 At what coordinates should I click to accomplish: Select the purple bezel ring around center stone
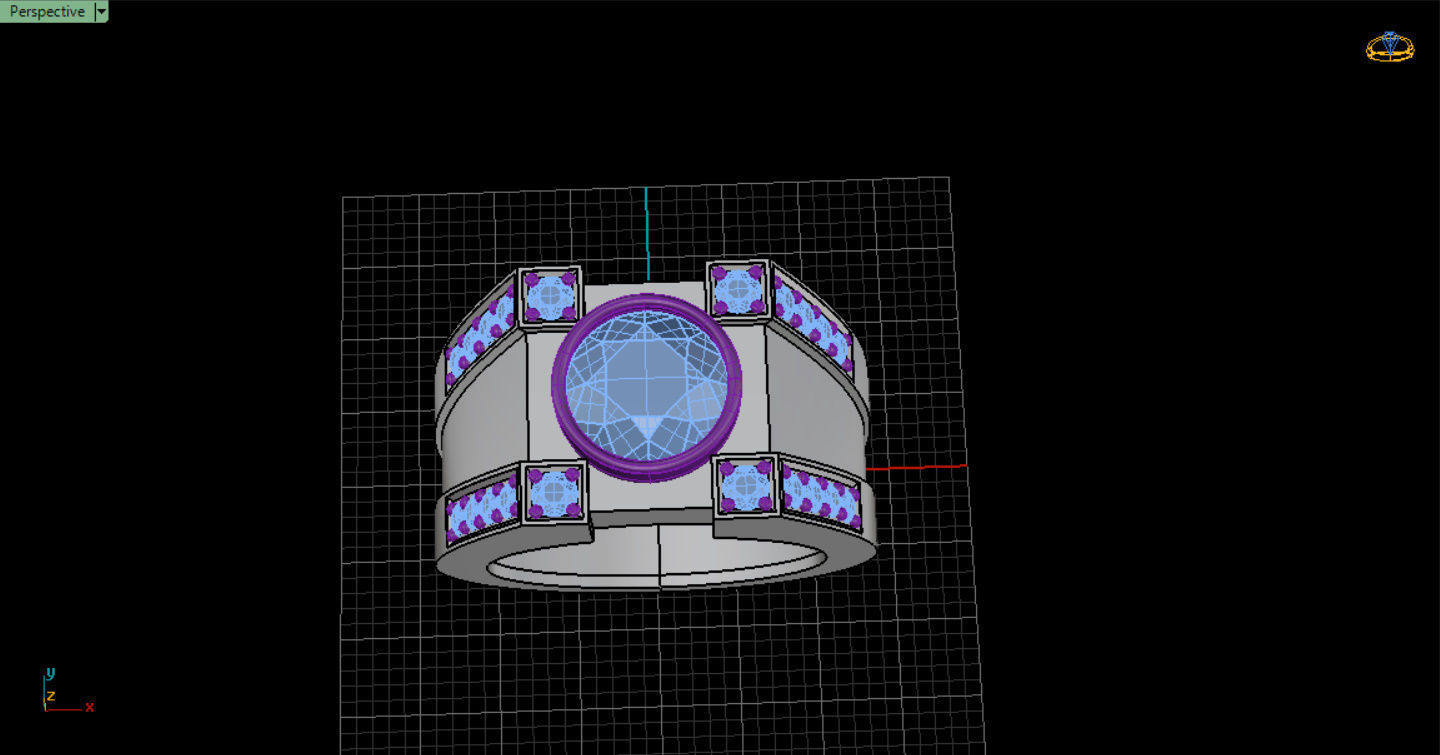[558, 388]
